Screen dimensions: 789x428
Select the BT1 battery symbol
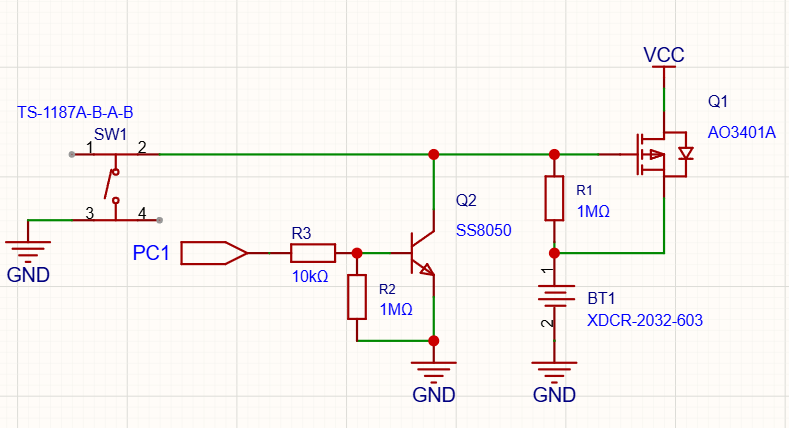click(x=555, y=297)
